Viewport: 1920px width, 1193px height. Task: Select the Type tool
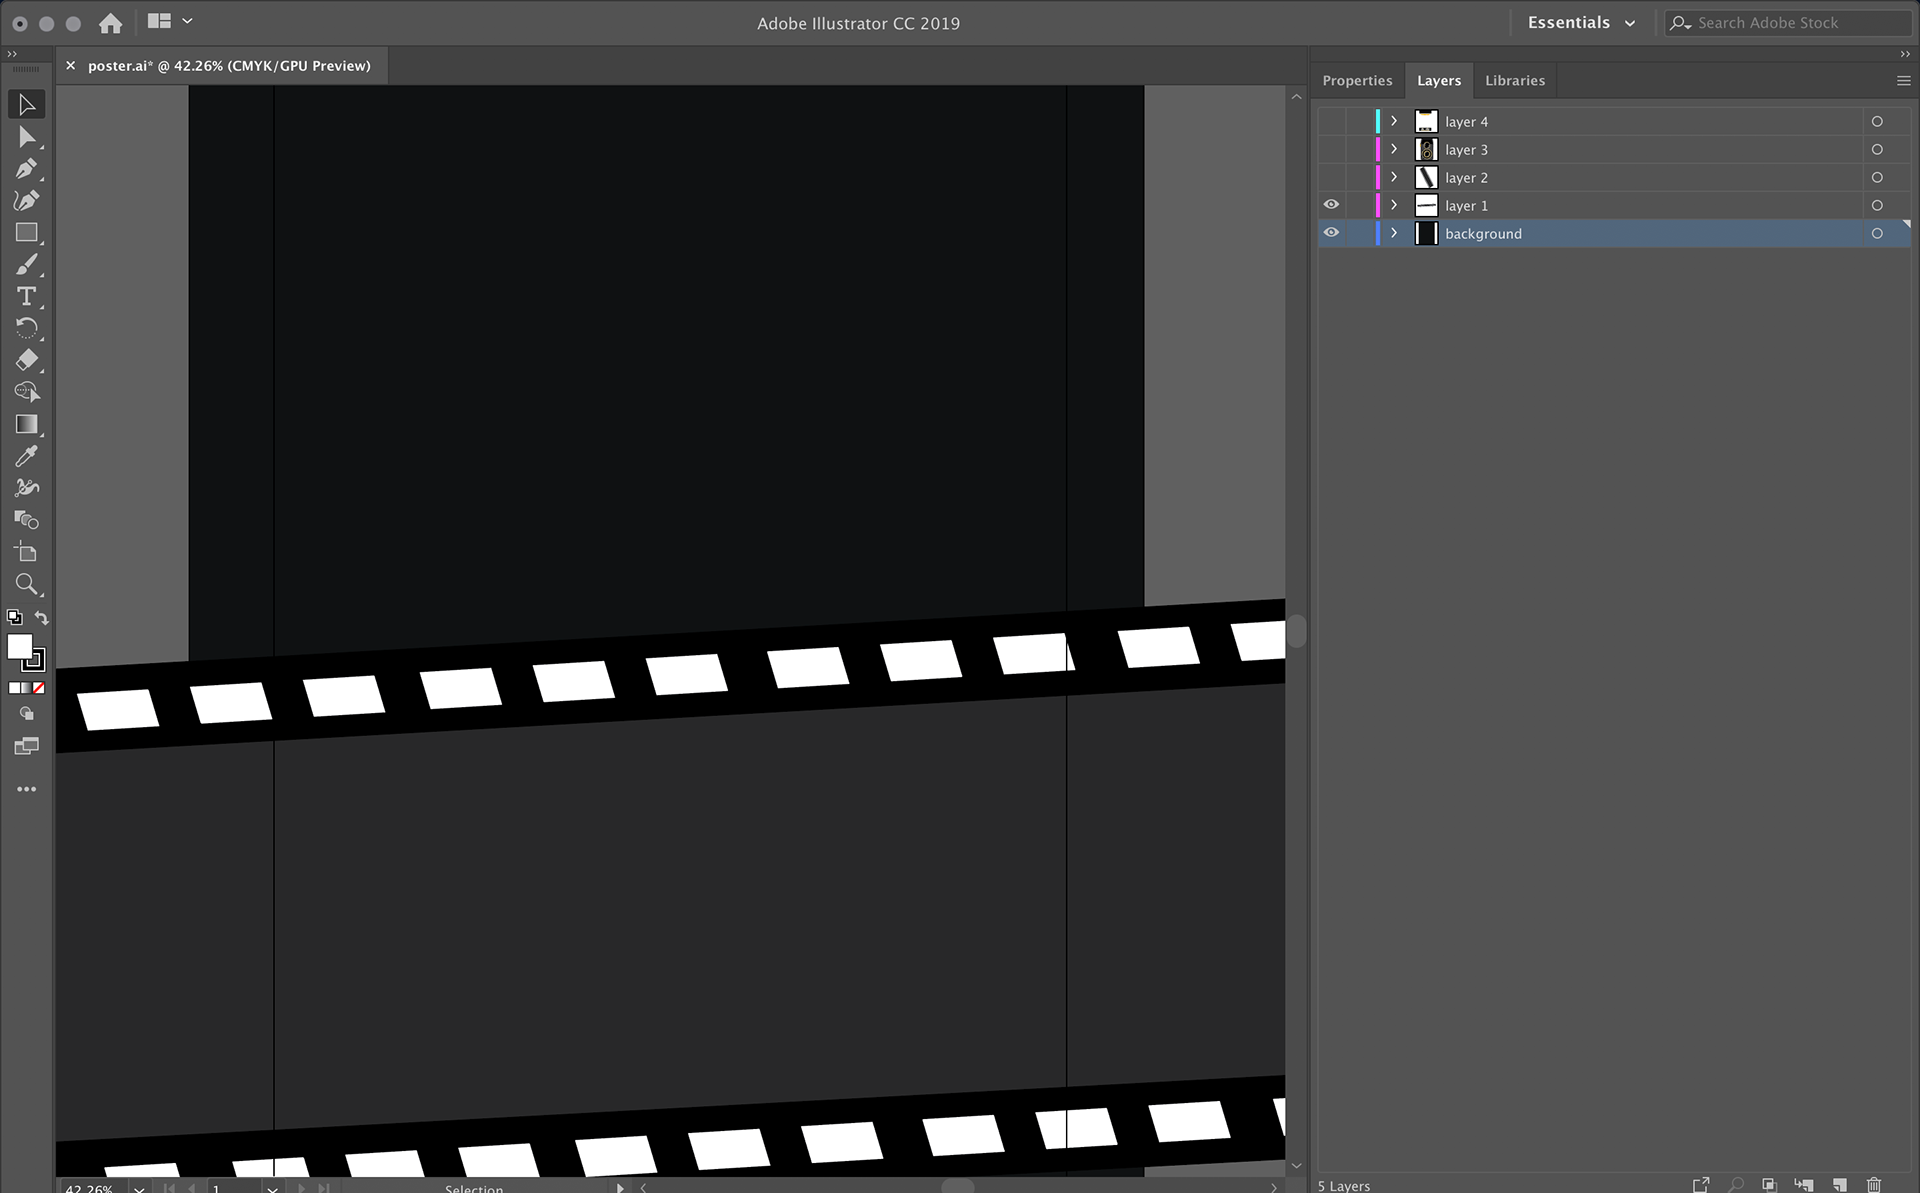coord(27,297)
